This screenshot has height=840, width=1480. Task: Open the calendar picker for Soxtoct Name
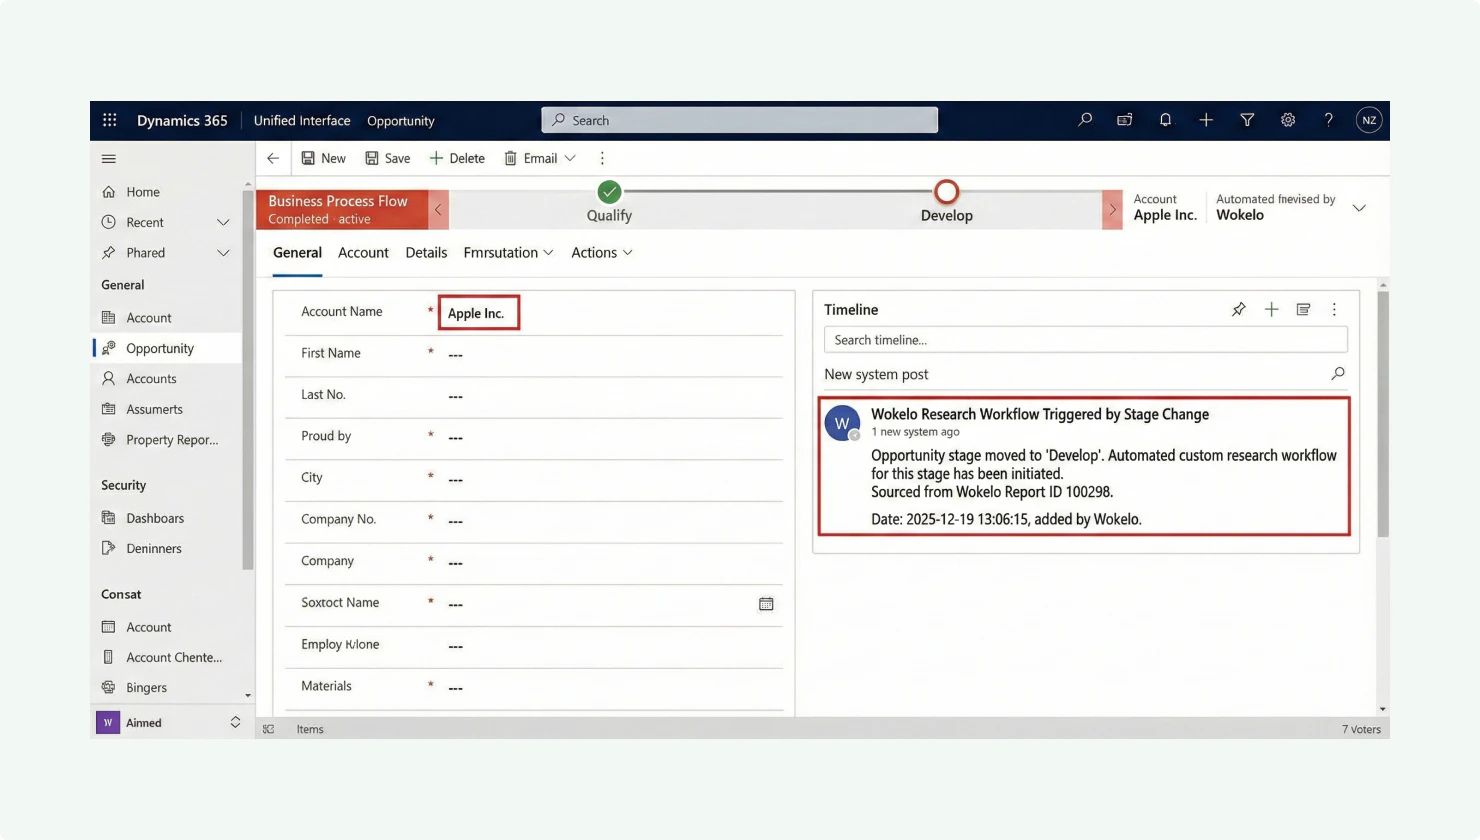(x=766, y=604)
